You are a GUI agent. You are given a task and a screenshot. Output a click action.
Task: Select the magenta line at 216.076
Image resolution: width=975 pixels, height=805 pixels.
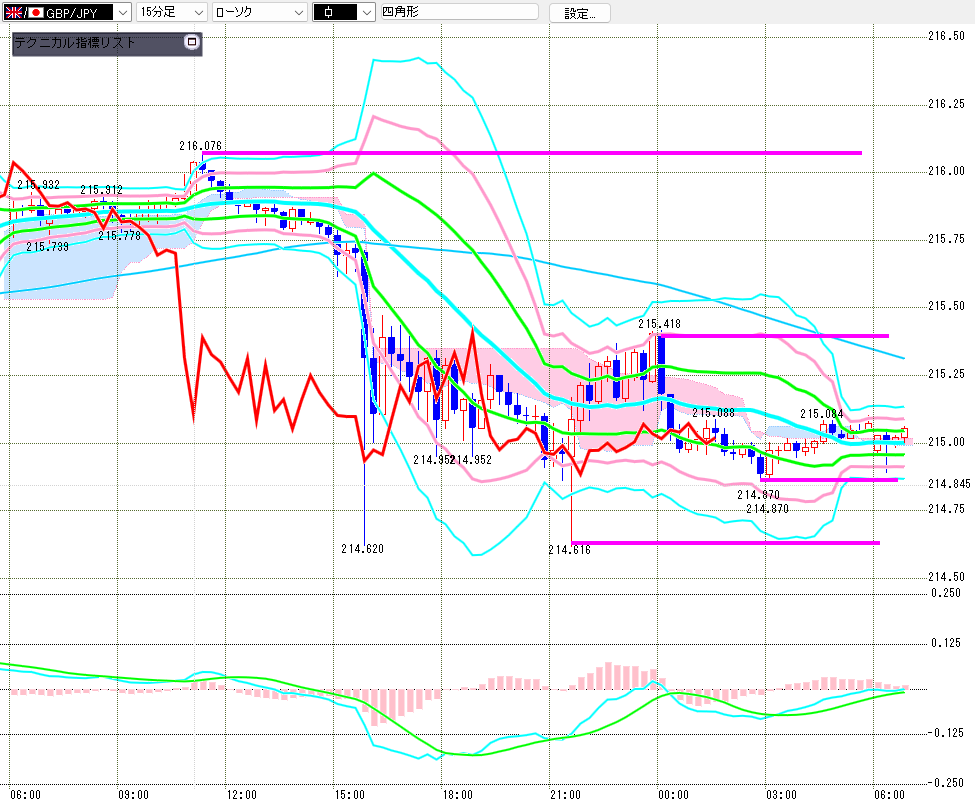pos(532,152)
